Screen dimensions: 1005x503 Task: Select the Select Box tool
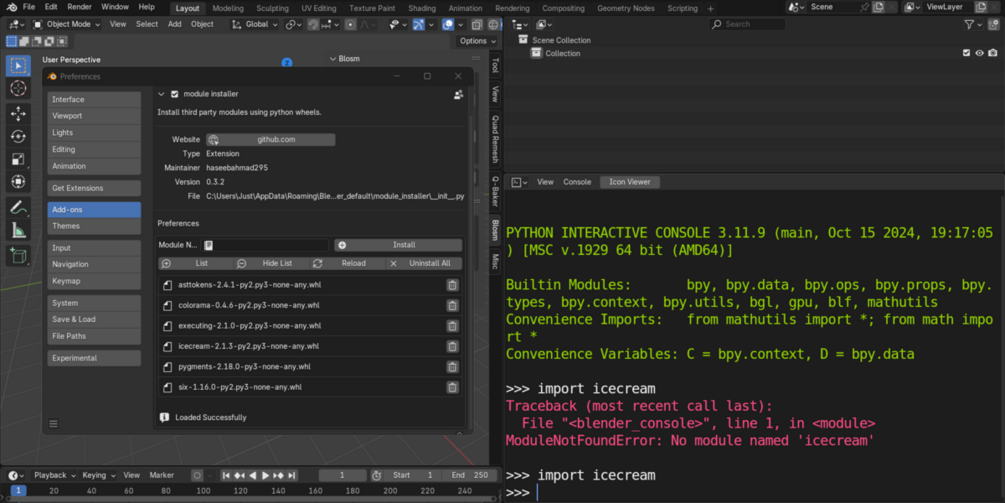click(x=18, y=66)
